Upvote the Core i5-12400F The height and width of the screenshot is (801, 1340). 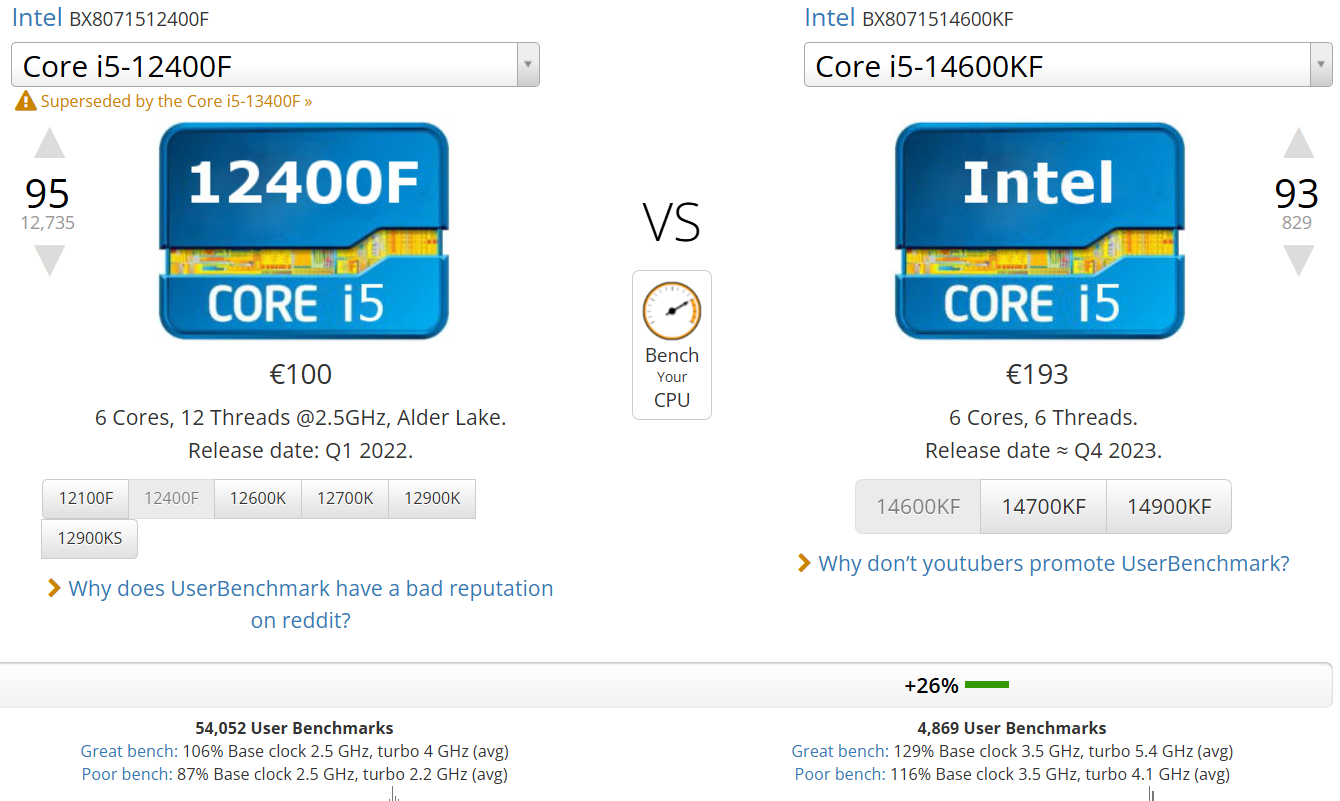coord(49,144)
